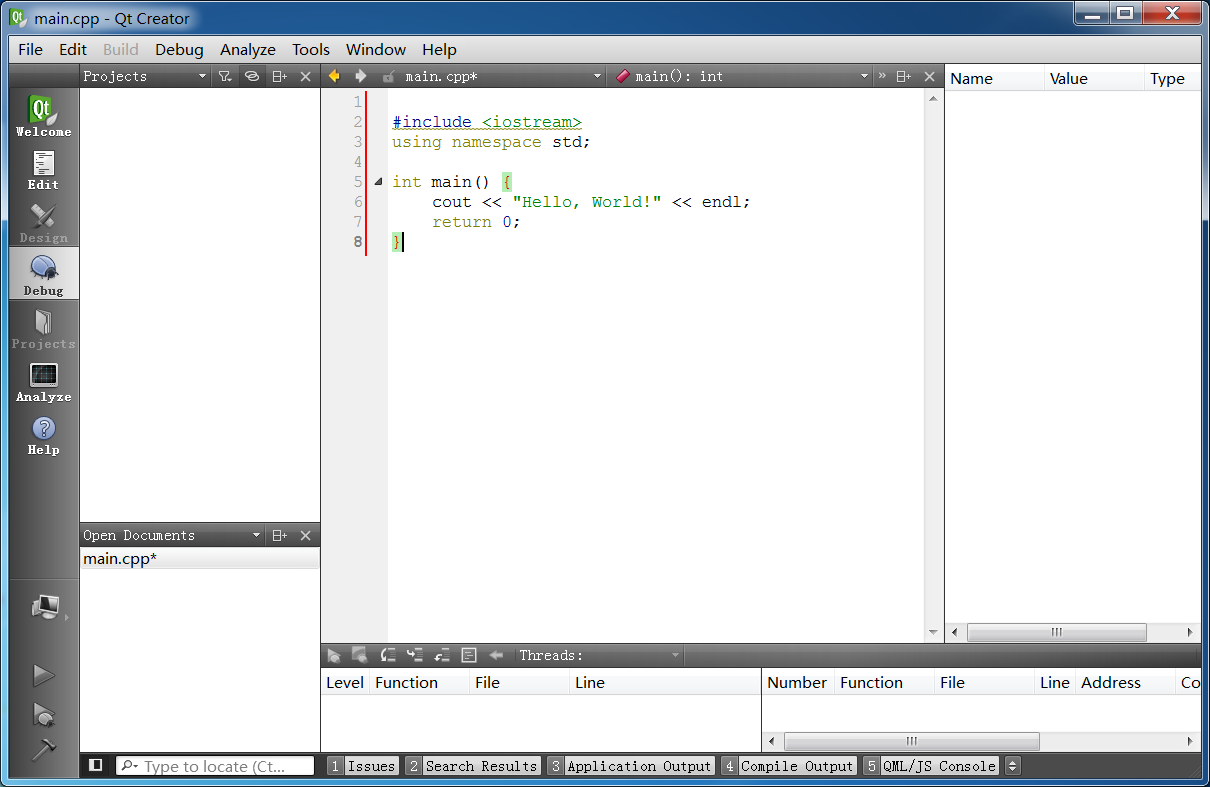Build the project with the hammer icon
The image size is (1210, 787).
pyautogui.click(x=43, y=749)
